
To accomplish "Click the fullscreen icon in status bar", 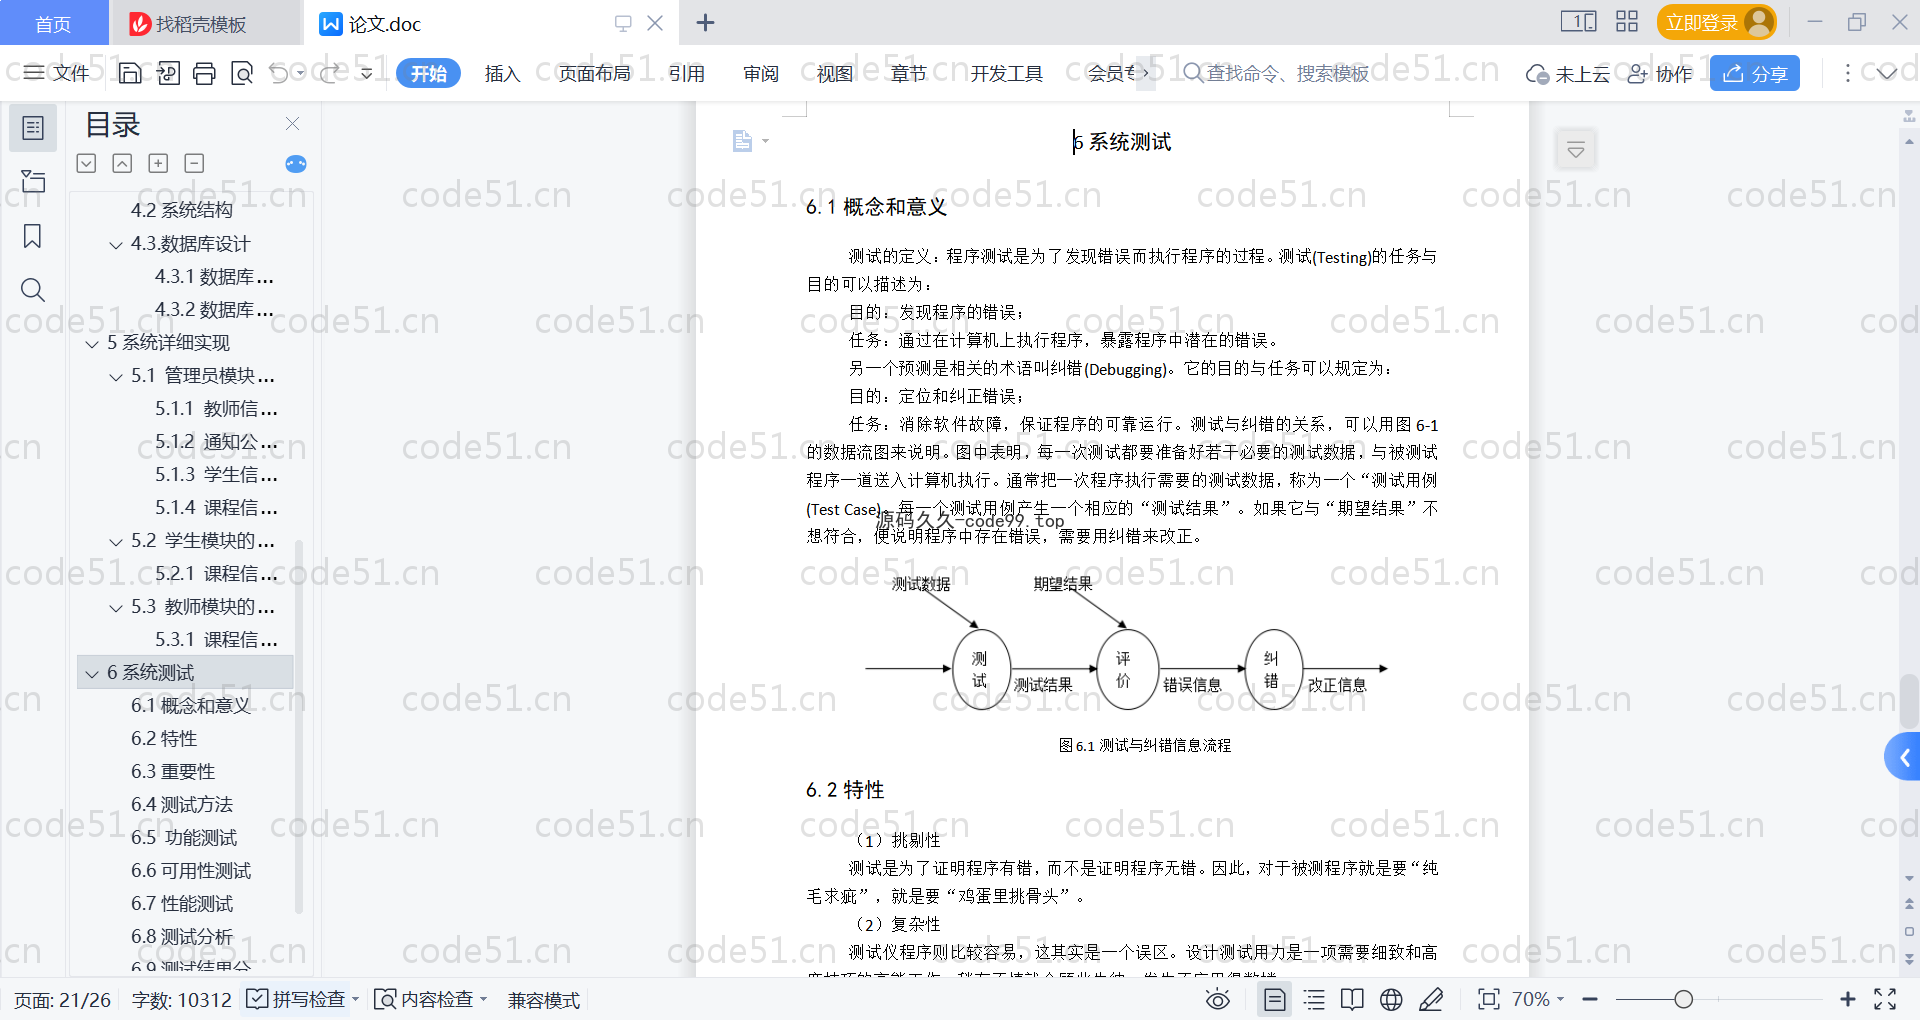I will click(x=1885, y=999).
